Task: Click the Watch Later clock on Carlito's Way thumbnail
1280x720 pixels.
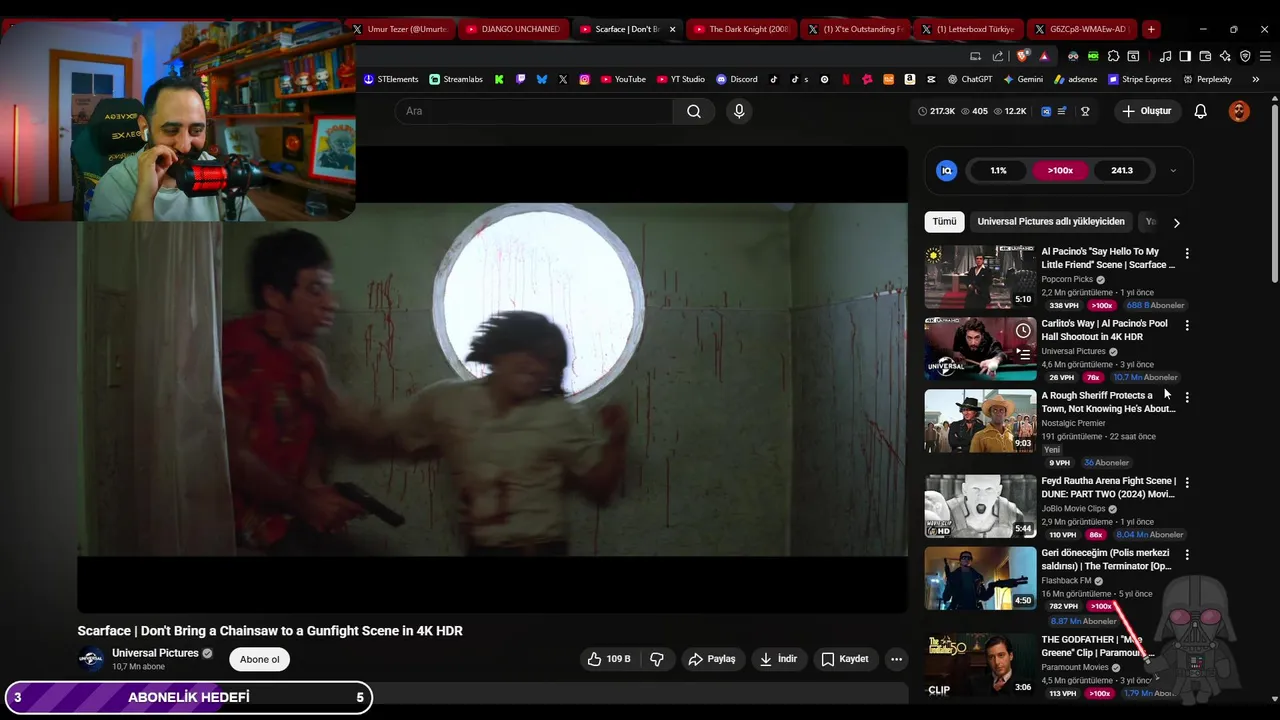Action: pos(1023,330)
